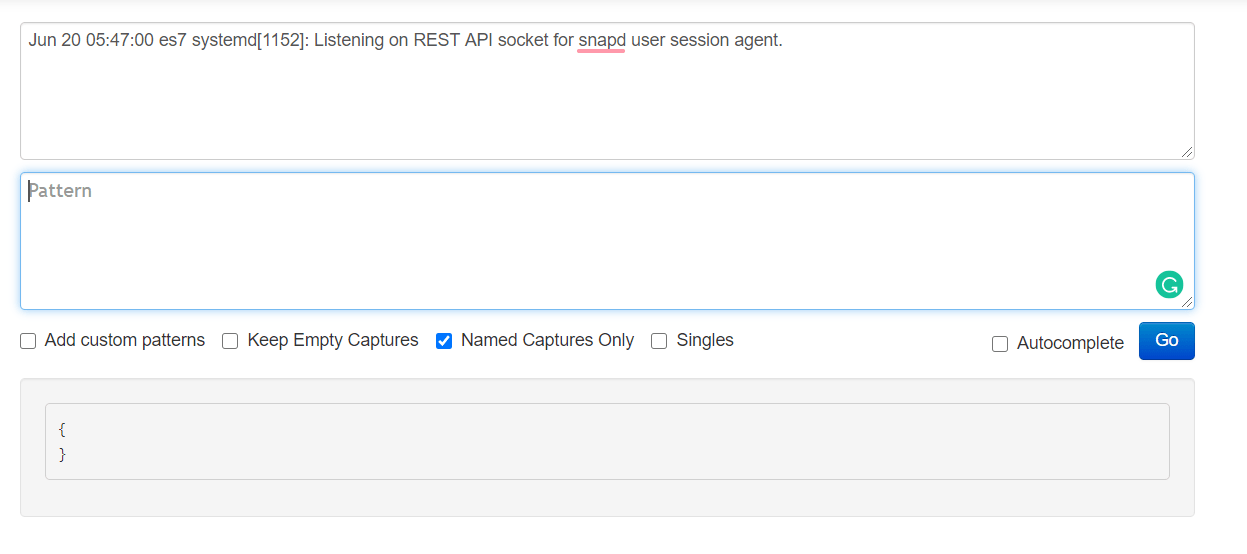Click the opening brace in JSON output
The height and width of the screenshot is (554, 1247).
tap(62, 430)
